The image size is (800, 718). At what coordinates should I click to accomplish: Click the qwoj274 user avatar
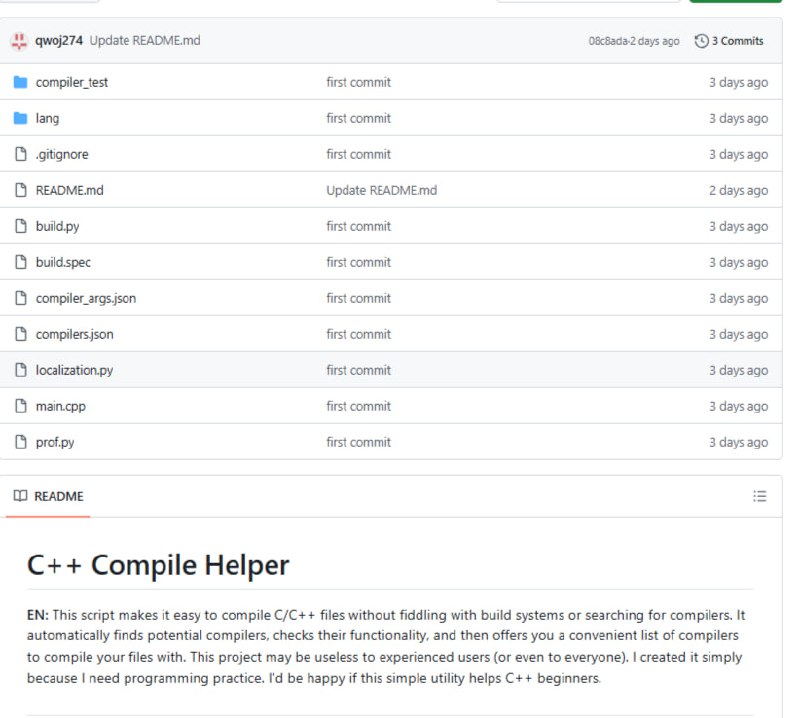pyautogui.click(x=19, y=41)
